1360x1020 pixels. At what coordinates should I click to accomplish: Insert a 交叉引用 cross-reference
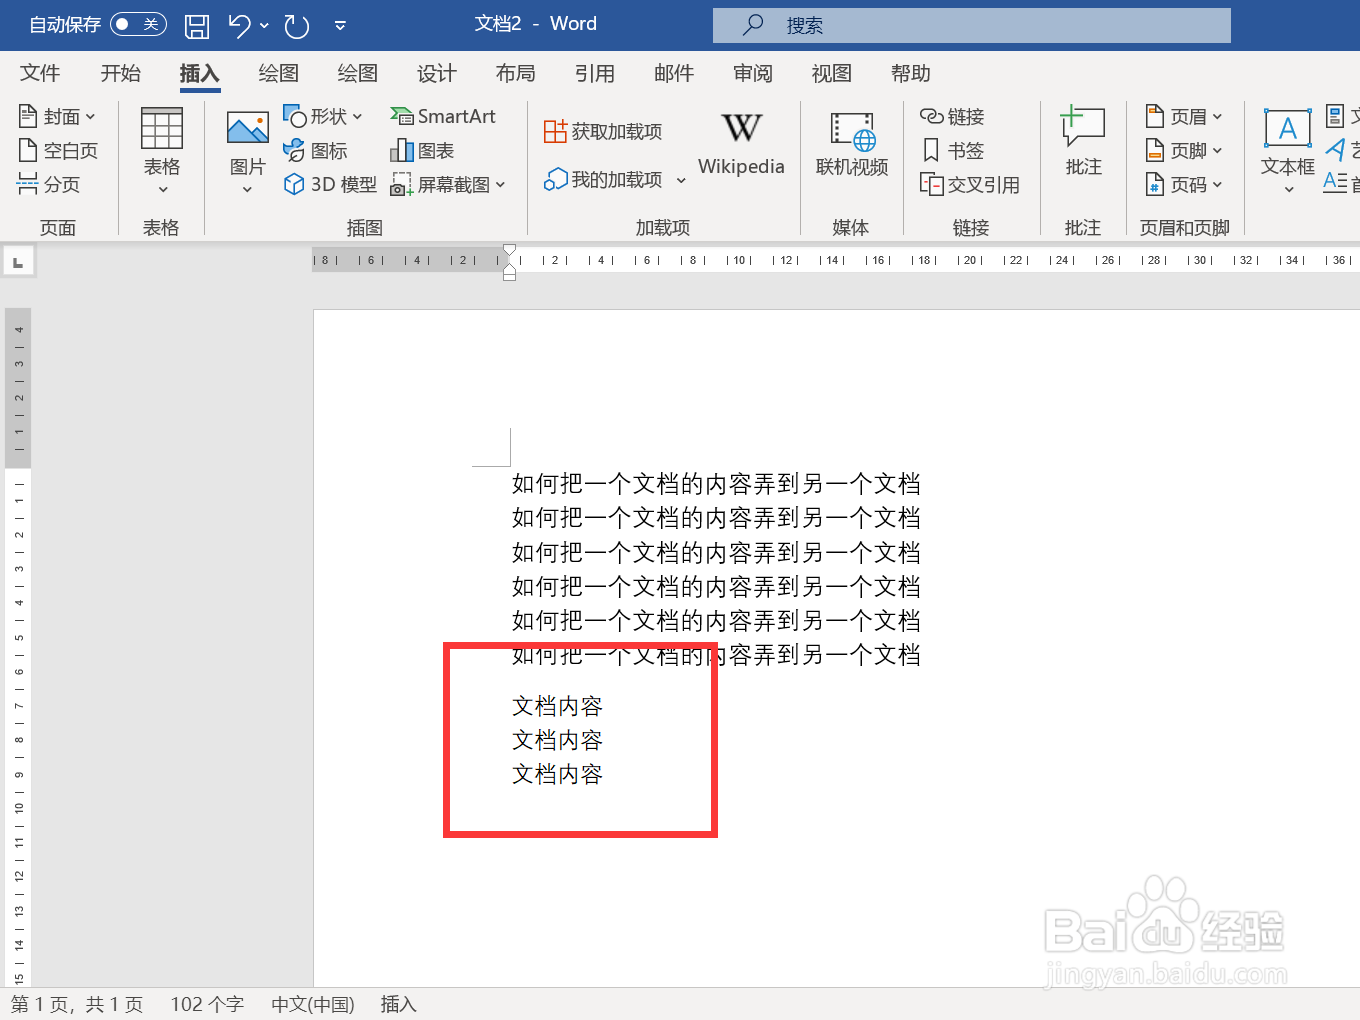(970, 185)
